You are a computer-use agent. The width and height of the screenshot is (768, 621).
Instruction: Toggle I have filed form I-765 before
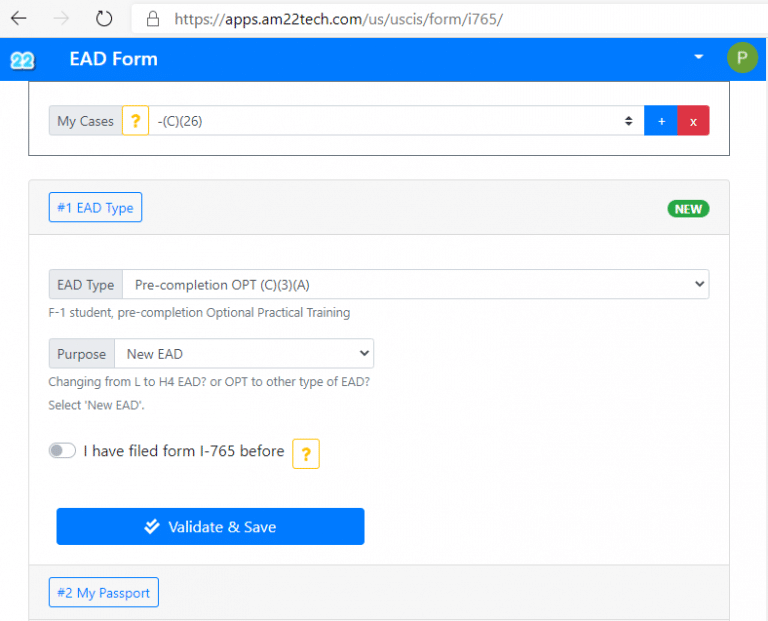[62, 451]
